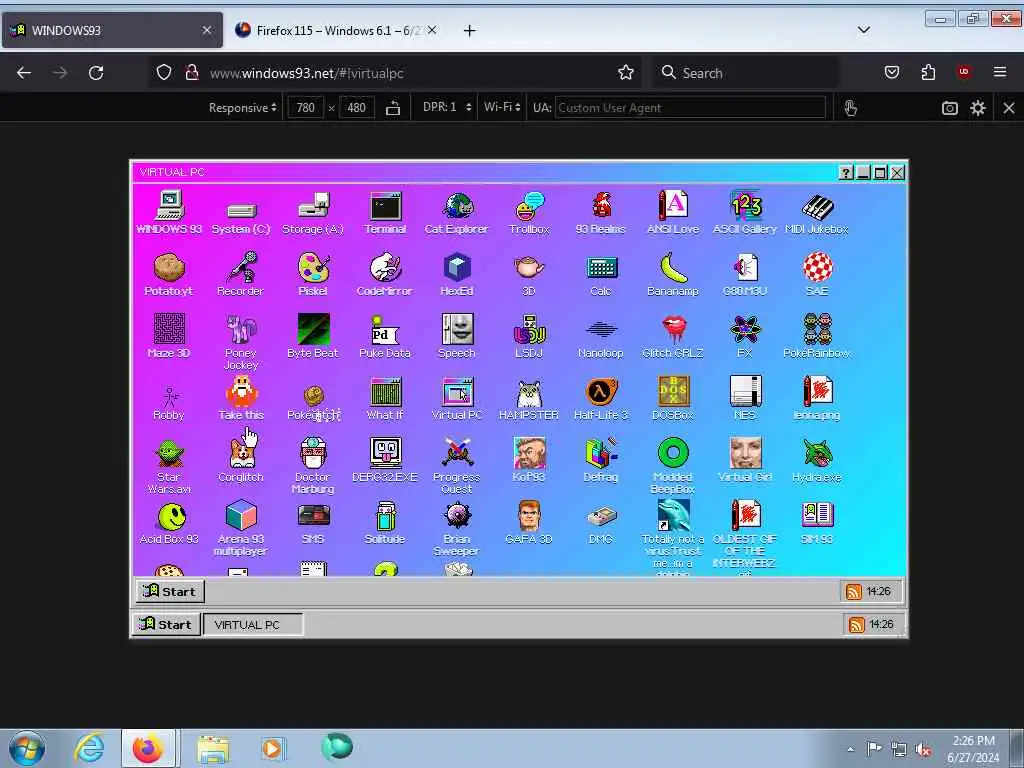Screen dimensions: 1024x768
Task: Reload the current page
Action: 96,72
